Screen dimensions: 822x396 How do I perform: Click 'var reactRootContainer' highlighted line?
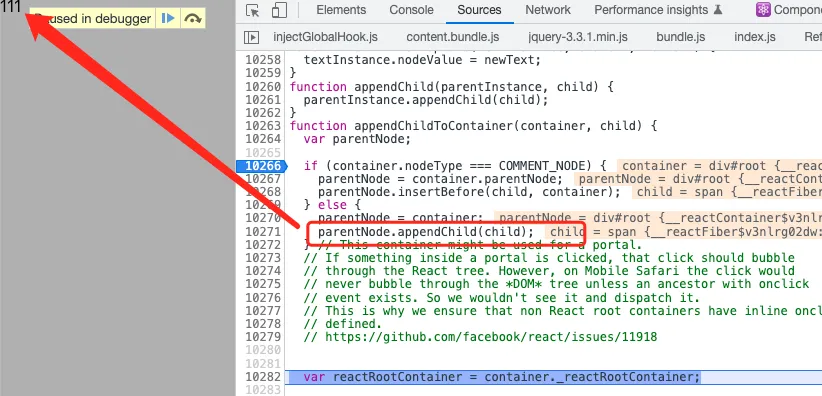click(502, 377)
